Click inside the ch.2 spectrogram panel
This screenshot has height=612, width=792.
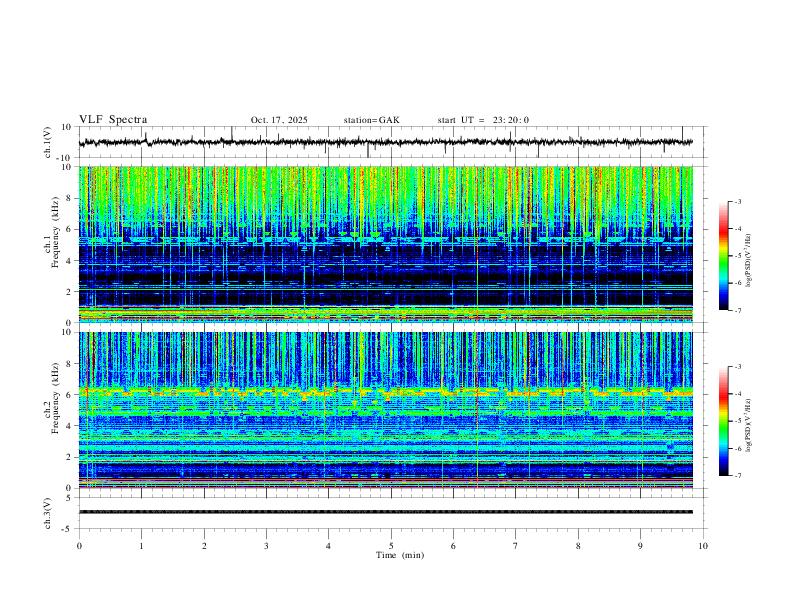tap(385, 410)
